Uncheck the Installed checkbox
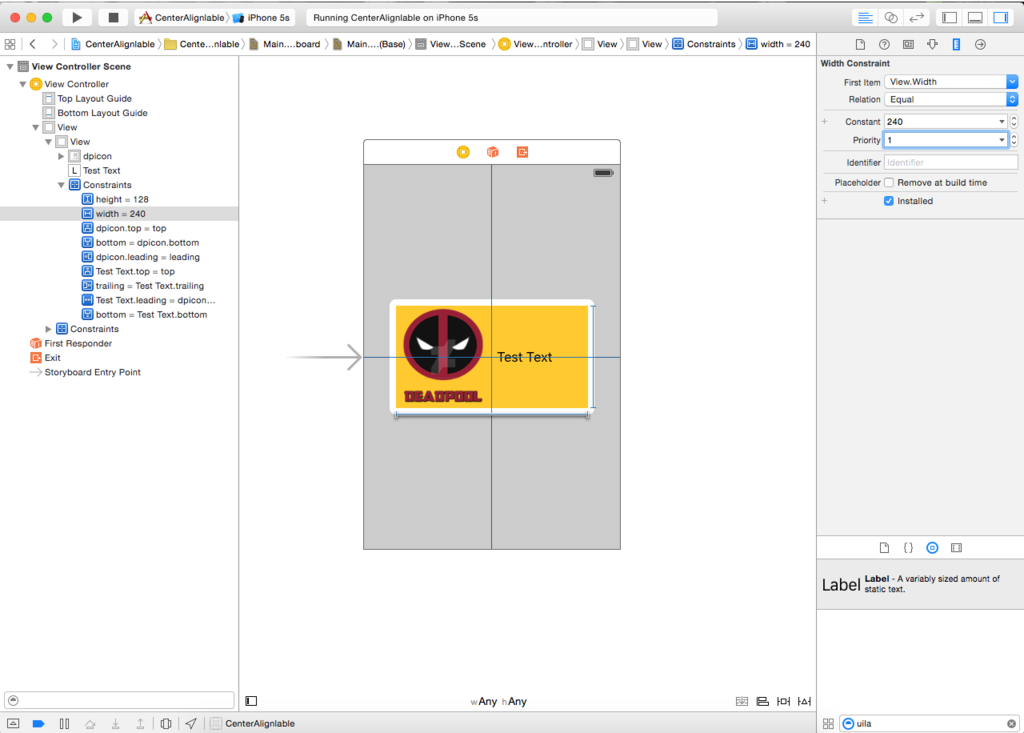 pyautogui.click(x=889, y=201)
